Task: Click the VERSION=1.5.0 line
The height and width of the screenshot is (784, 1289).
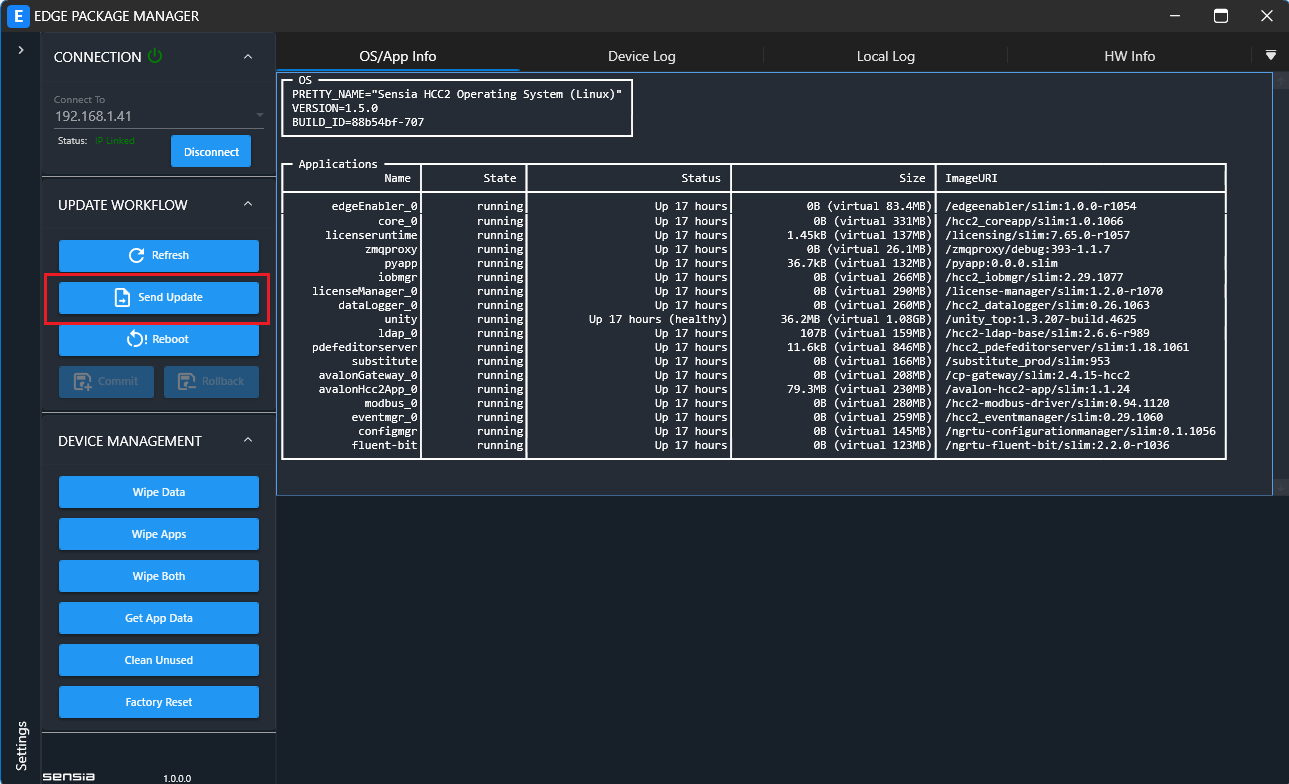Action: pos(335,107)
